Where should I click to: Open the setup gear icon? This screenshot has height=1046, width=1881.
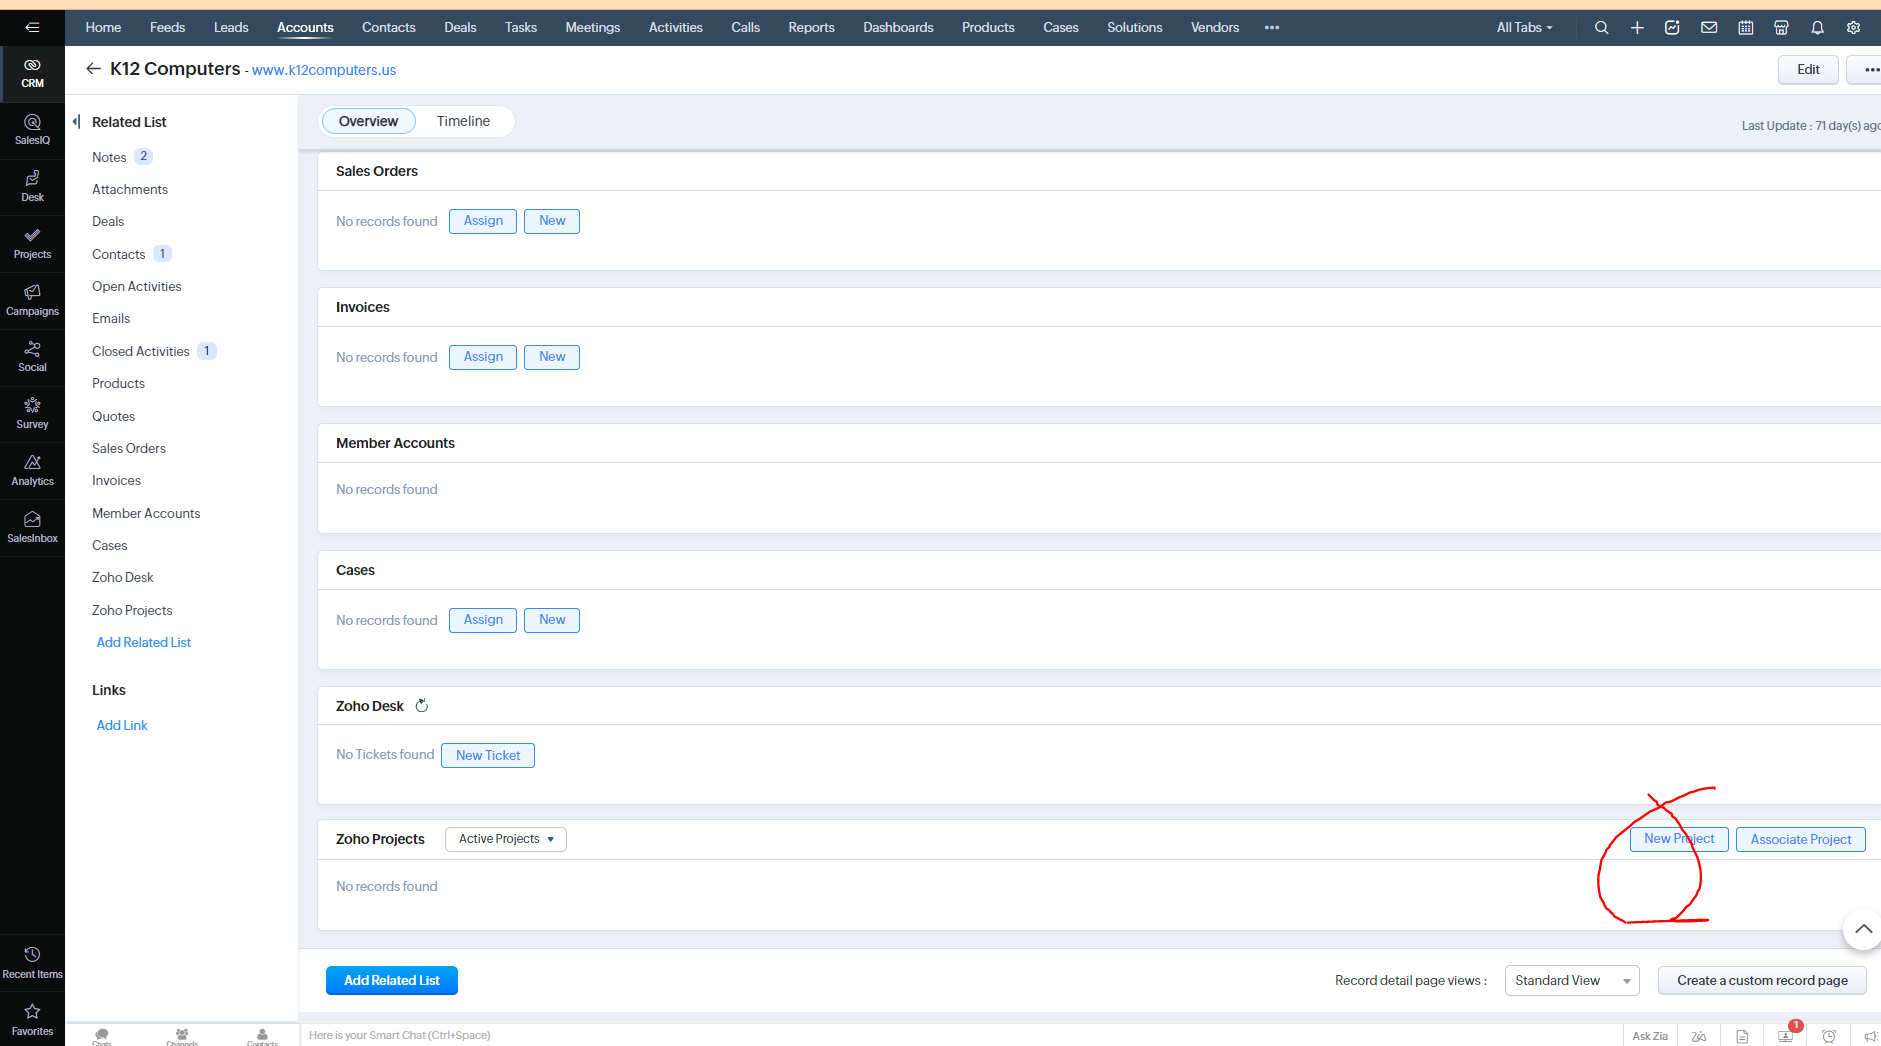point(1853,28)
